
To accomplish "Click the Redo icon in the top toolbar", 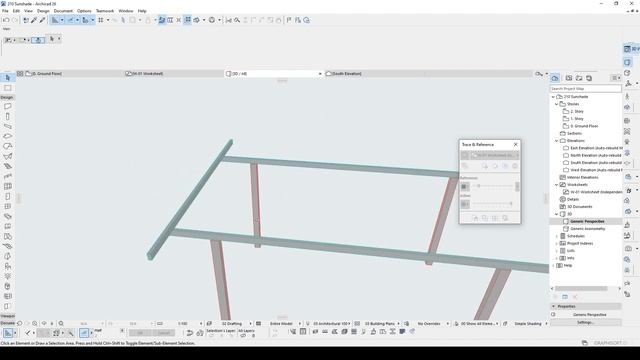I will [x=15, y=20].
